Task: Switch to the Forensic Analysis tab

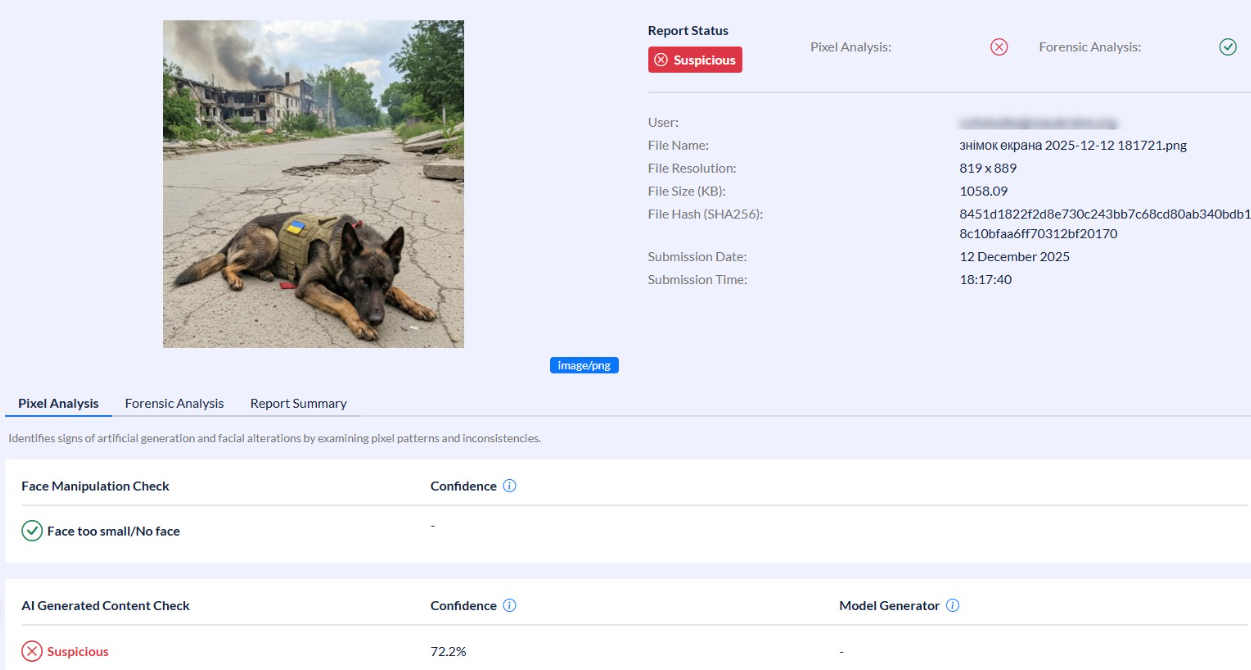Action: (x=174, y=404)
